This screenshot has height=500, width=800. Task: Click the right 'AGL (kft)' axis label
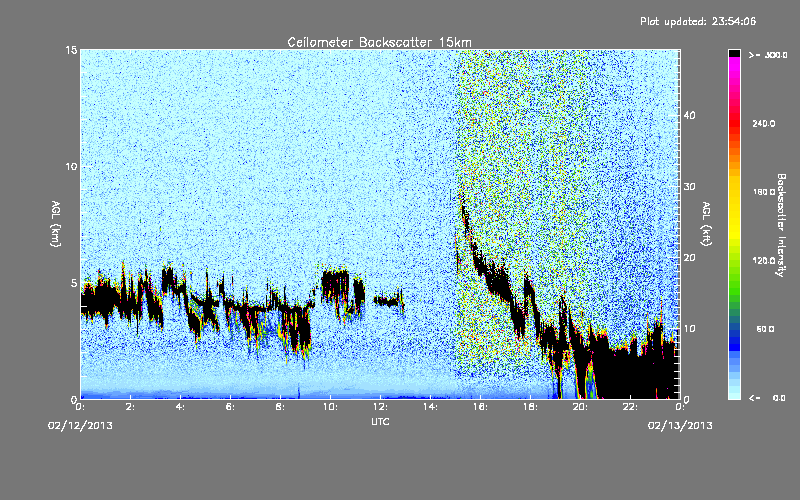707,224
